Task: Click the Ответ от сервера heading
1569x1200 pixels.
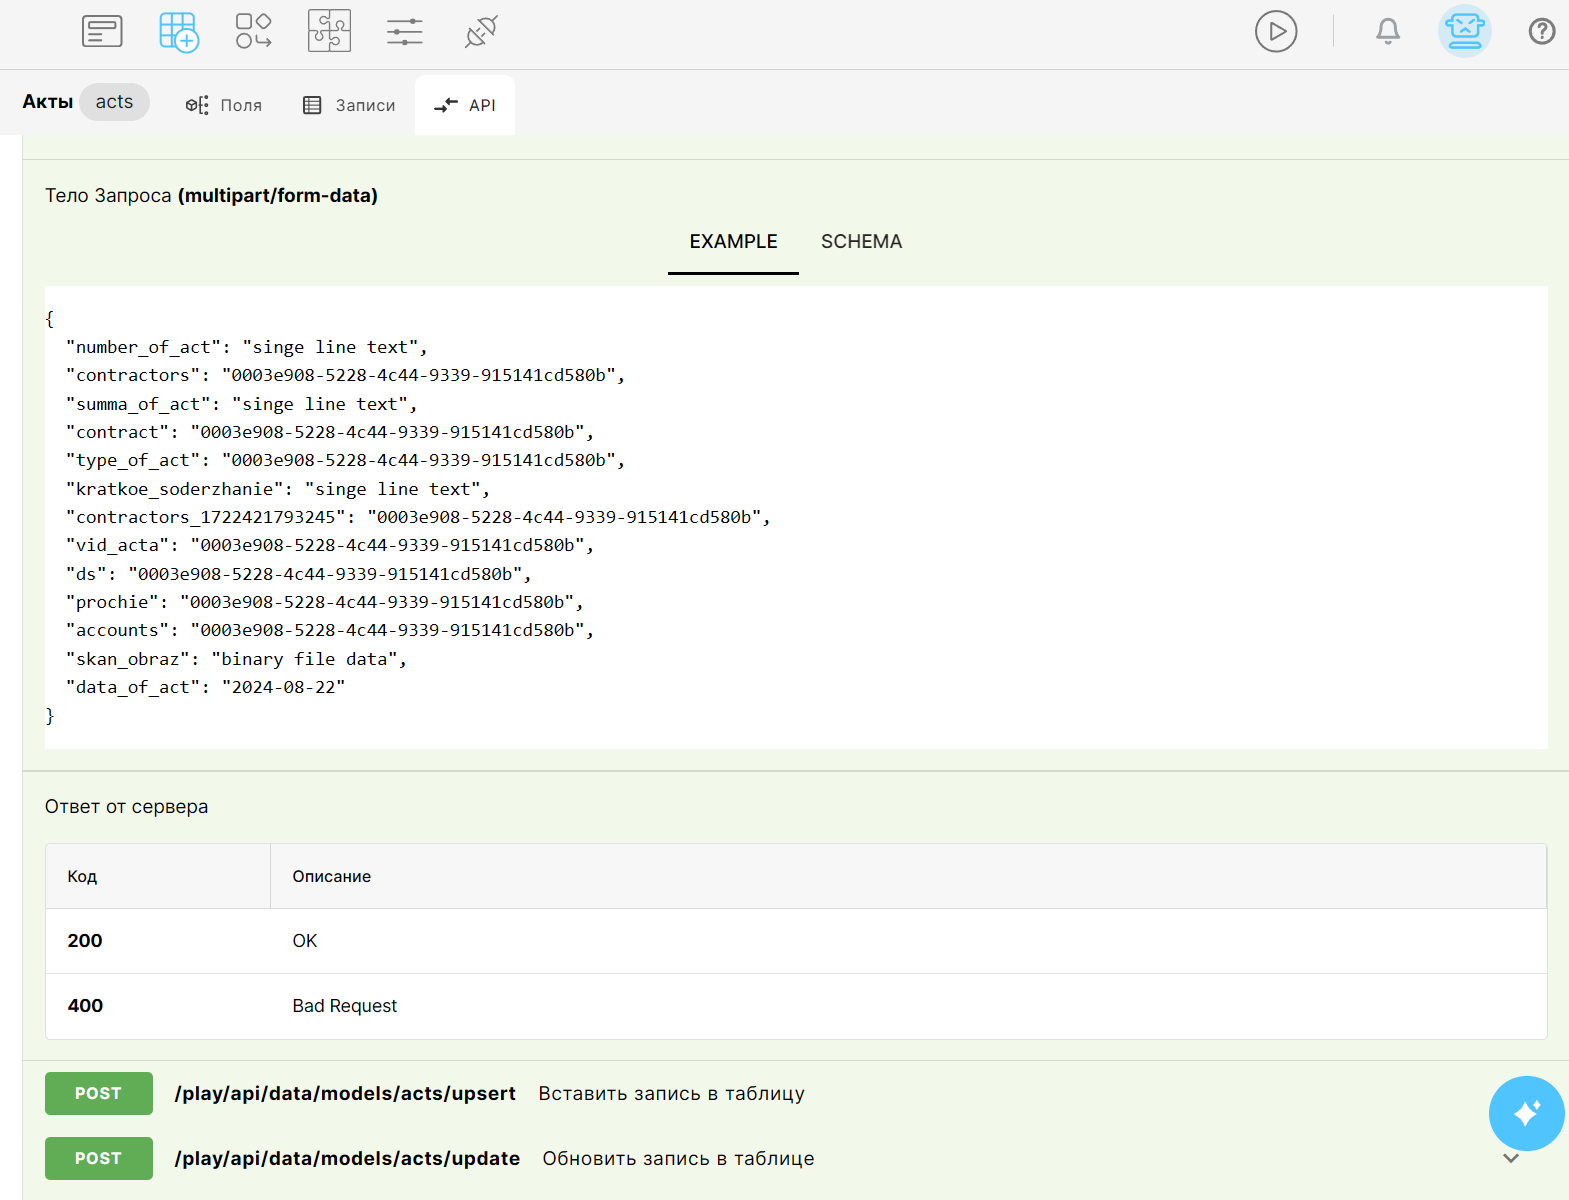Action: click(x=127, y=807)
